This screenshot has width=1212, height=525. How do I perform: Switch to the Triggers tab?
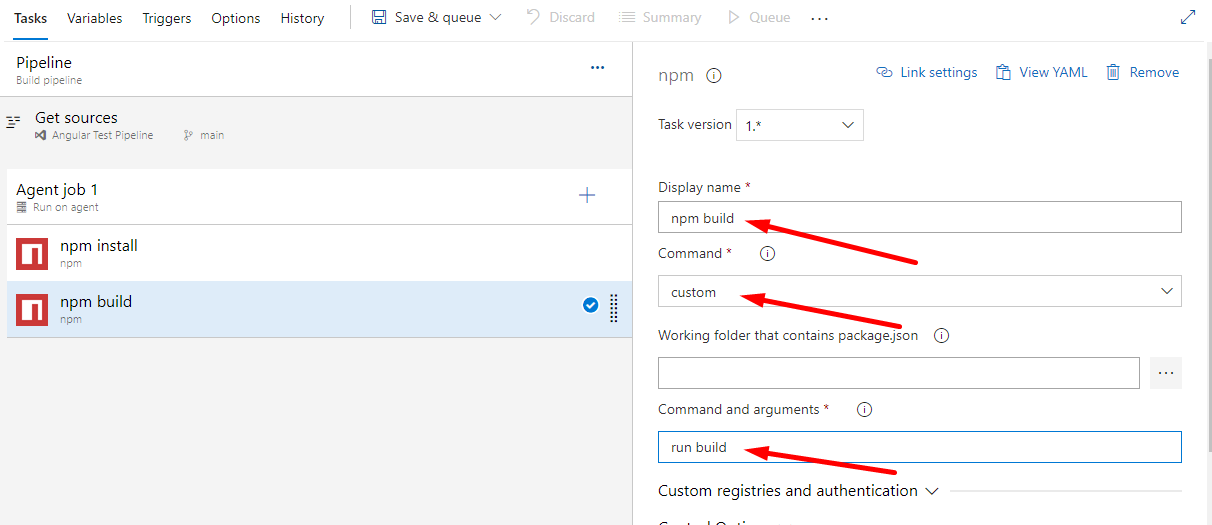coord(166,18)
